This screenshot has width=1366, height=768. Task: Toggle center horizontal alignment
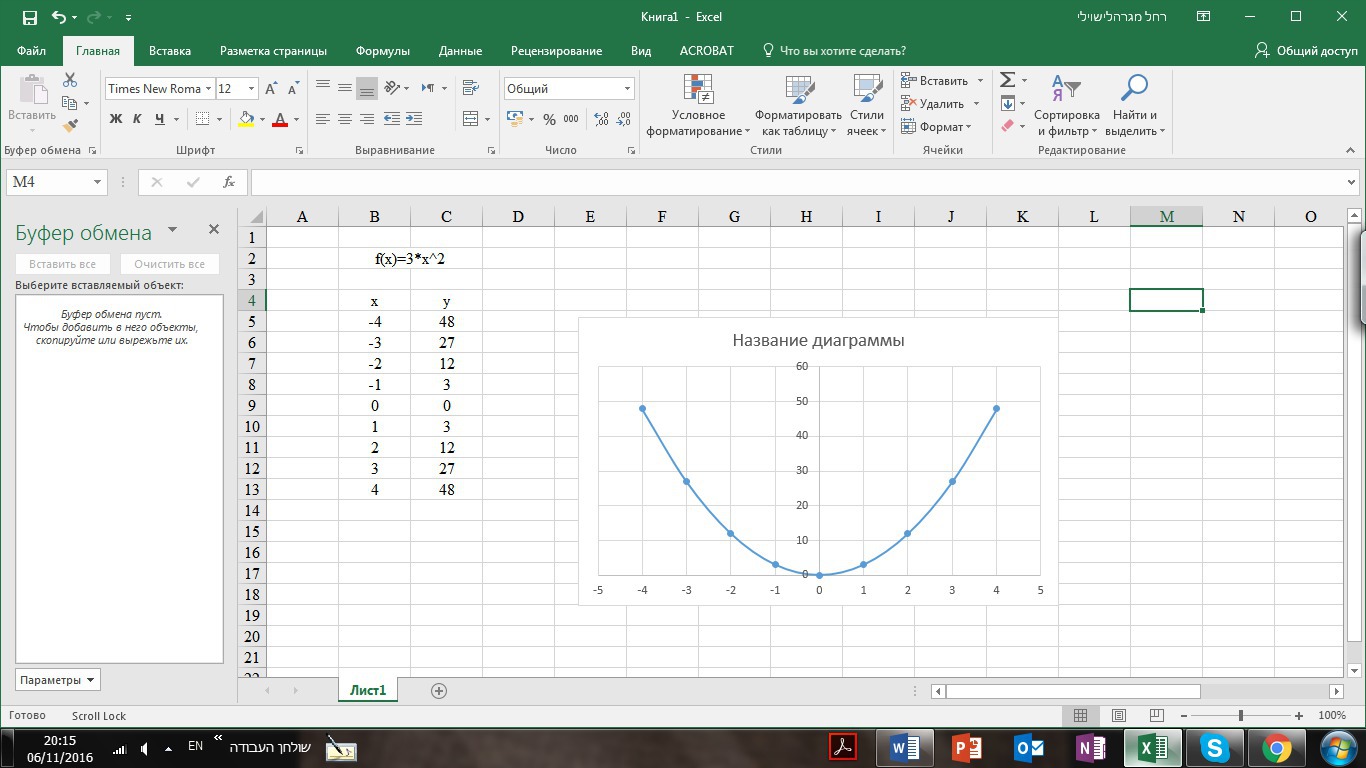coord(345,119)
